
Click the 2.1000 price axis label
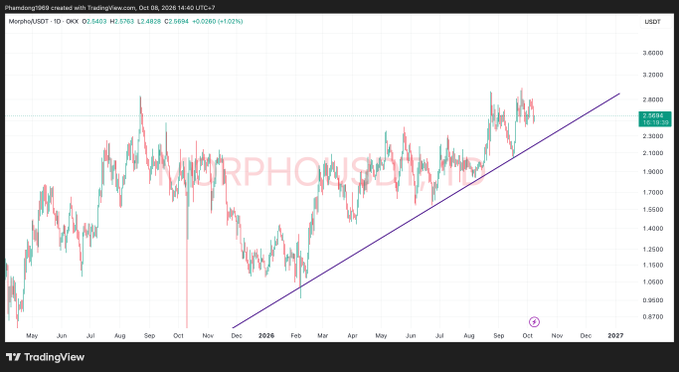tap(653, 153)
